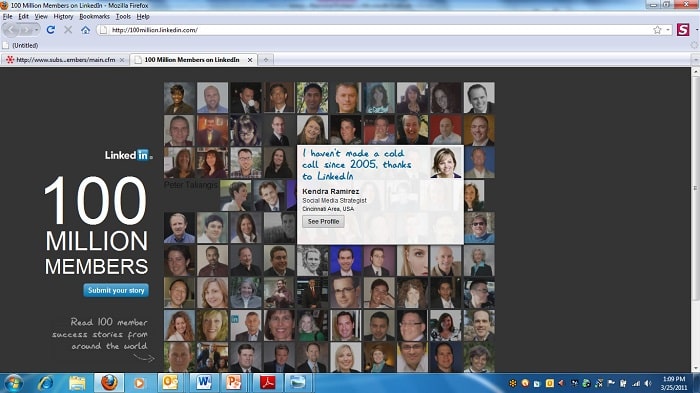The width and height of the screenshot is (700, 393).
Task: Open Internet Explorer from the taskbar
Action: [x=45, y=383]
